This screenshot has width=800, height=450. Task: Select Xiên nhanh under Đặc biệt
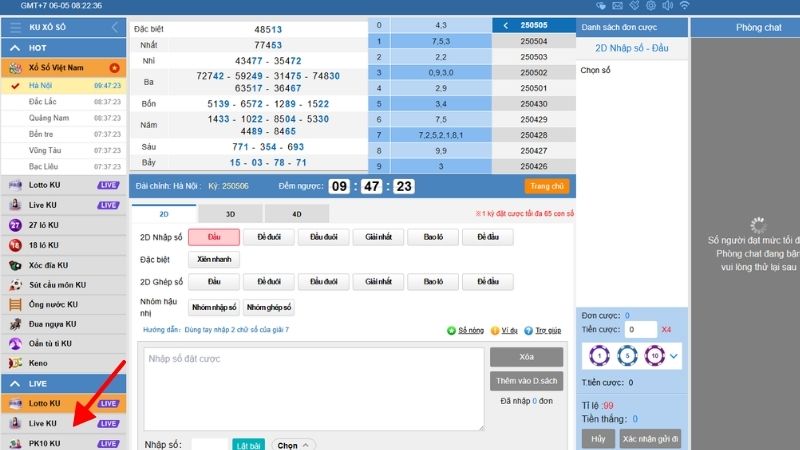point(214,259)
